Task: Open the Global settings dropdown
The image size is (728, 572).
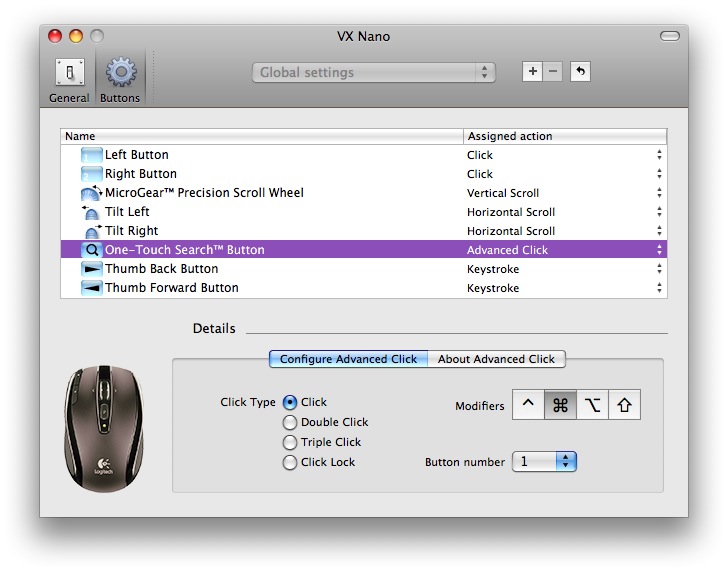Action: 374,72
